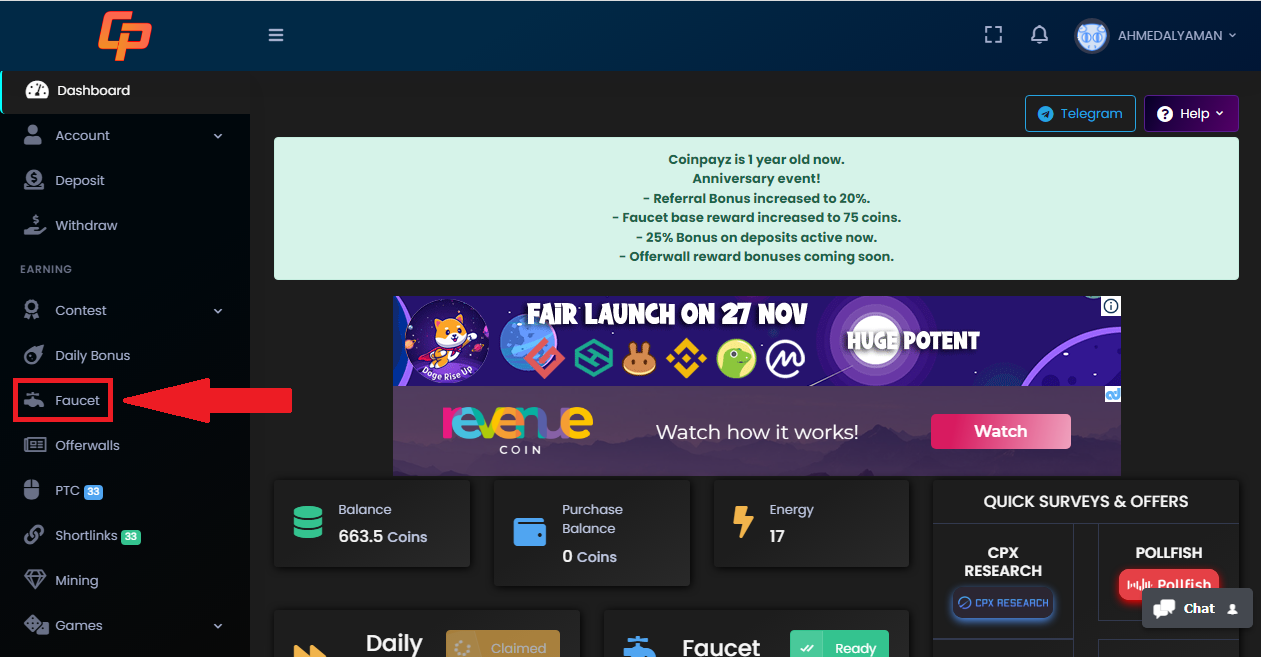Image resolution: width=1261 pixels, height=657 pixels.
Task: Click the Revenue Coin ad logo
Action: click(x=517, y=430)
